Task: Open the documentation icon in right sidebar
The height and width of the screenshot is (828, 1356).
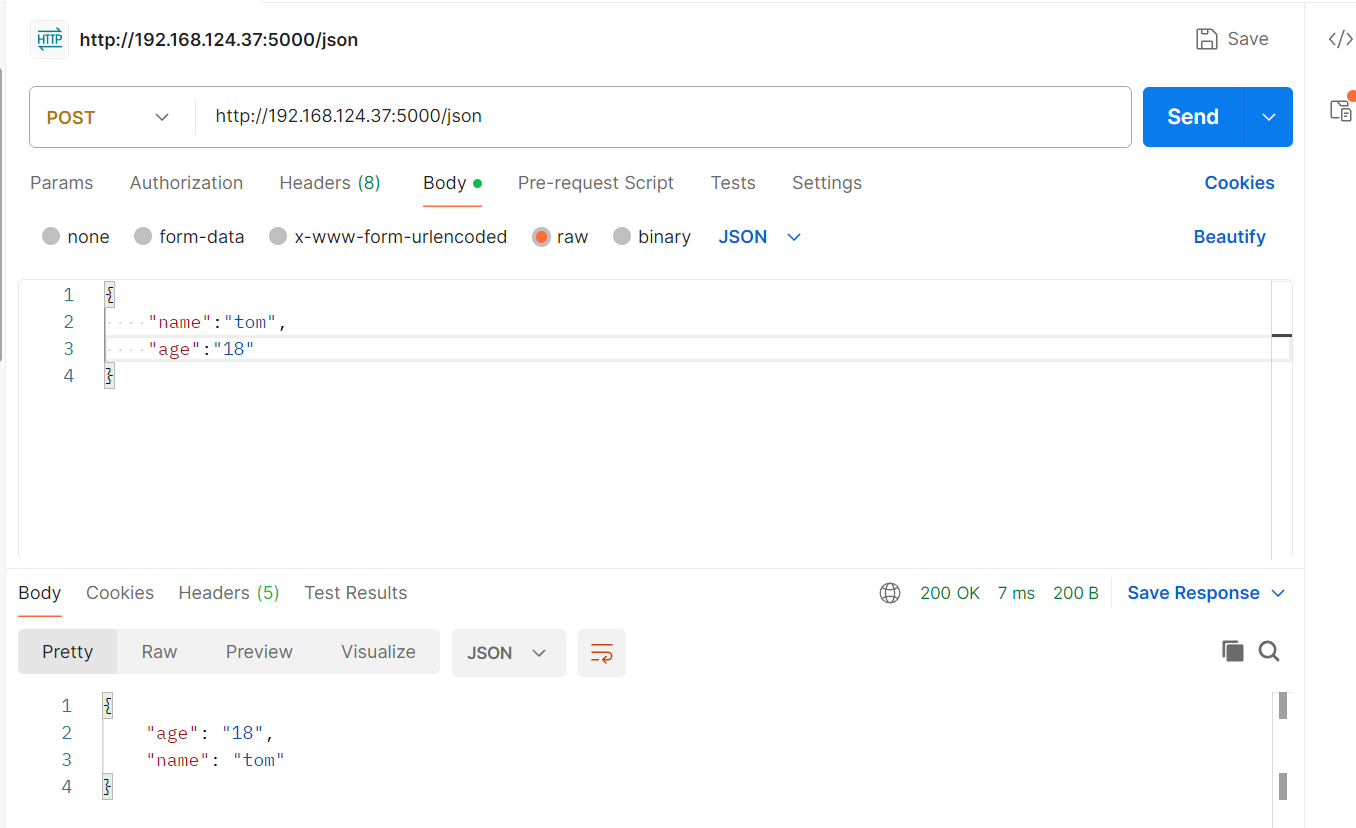Action: click(x=1341, y=109)
